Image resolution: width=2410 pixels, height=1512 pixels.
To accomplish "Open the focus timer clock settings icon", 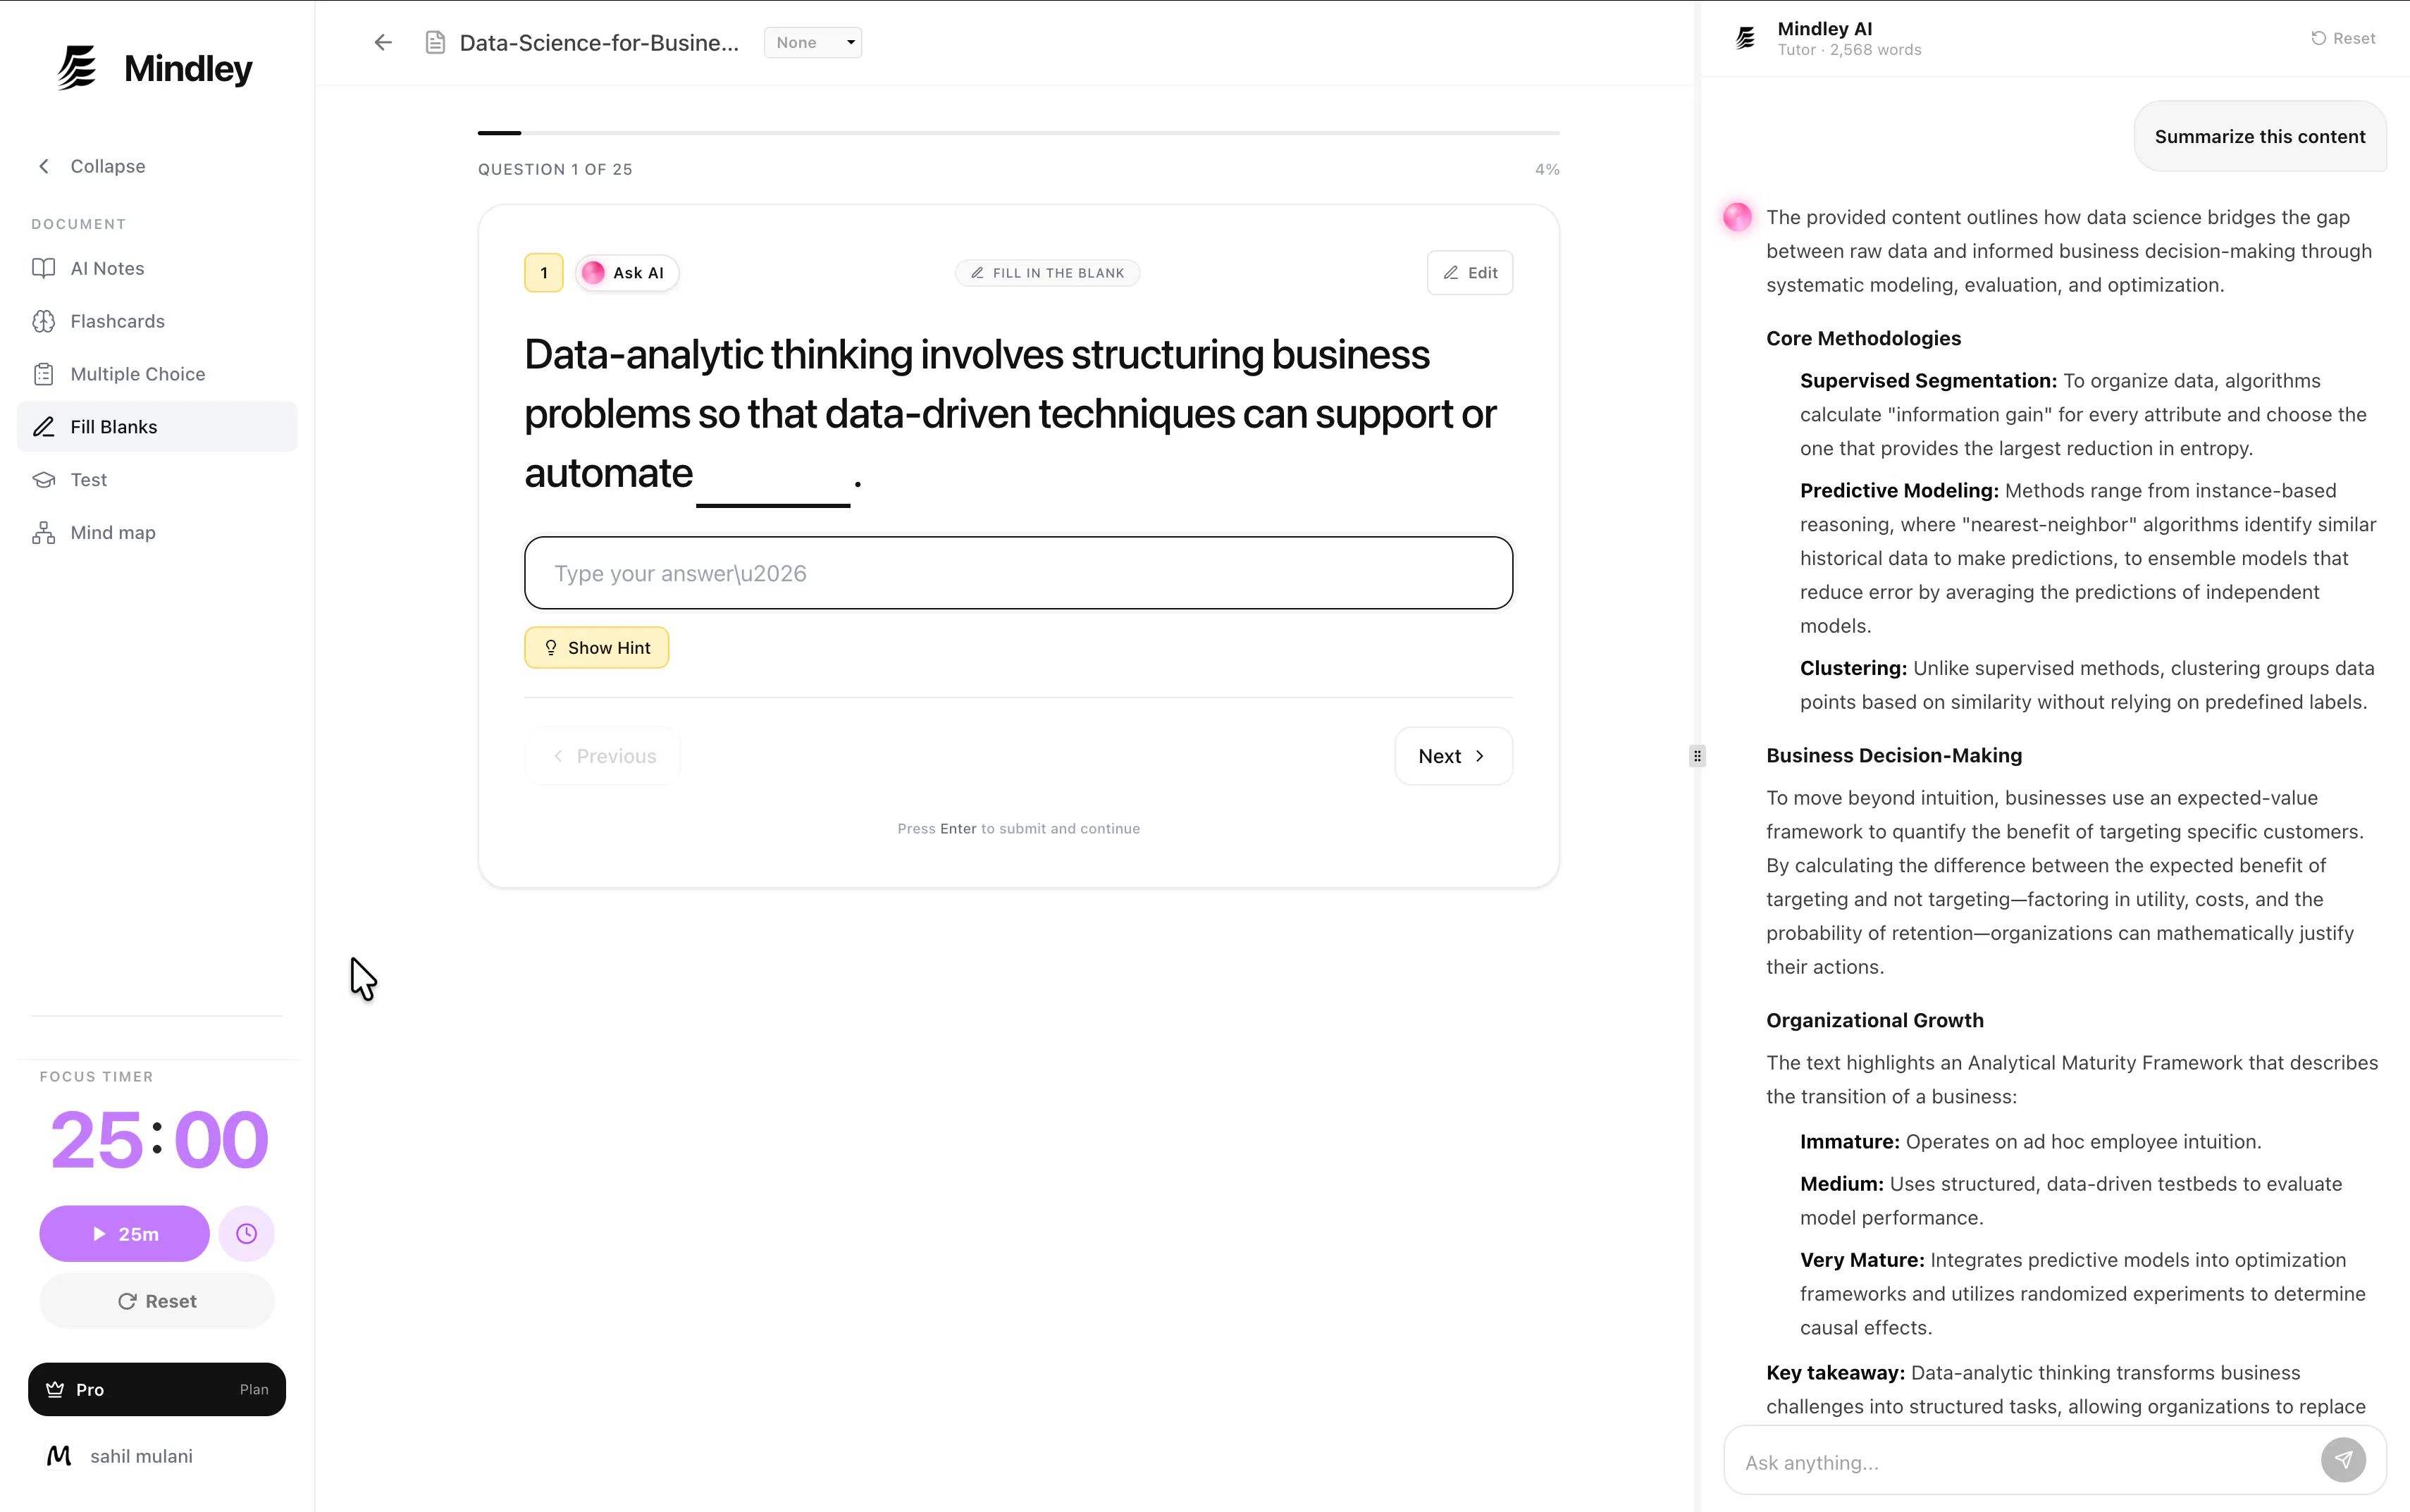I will 246,1233.
